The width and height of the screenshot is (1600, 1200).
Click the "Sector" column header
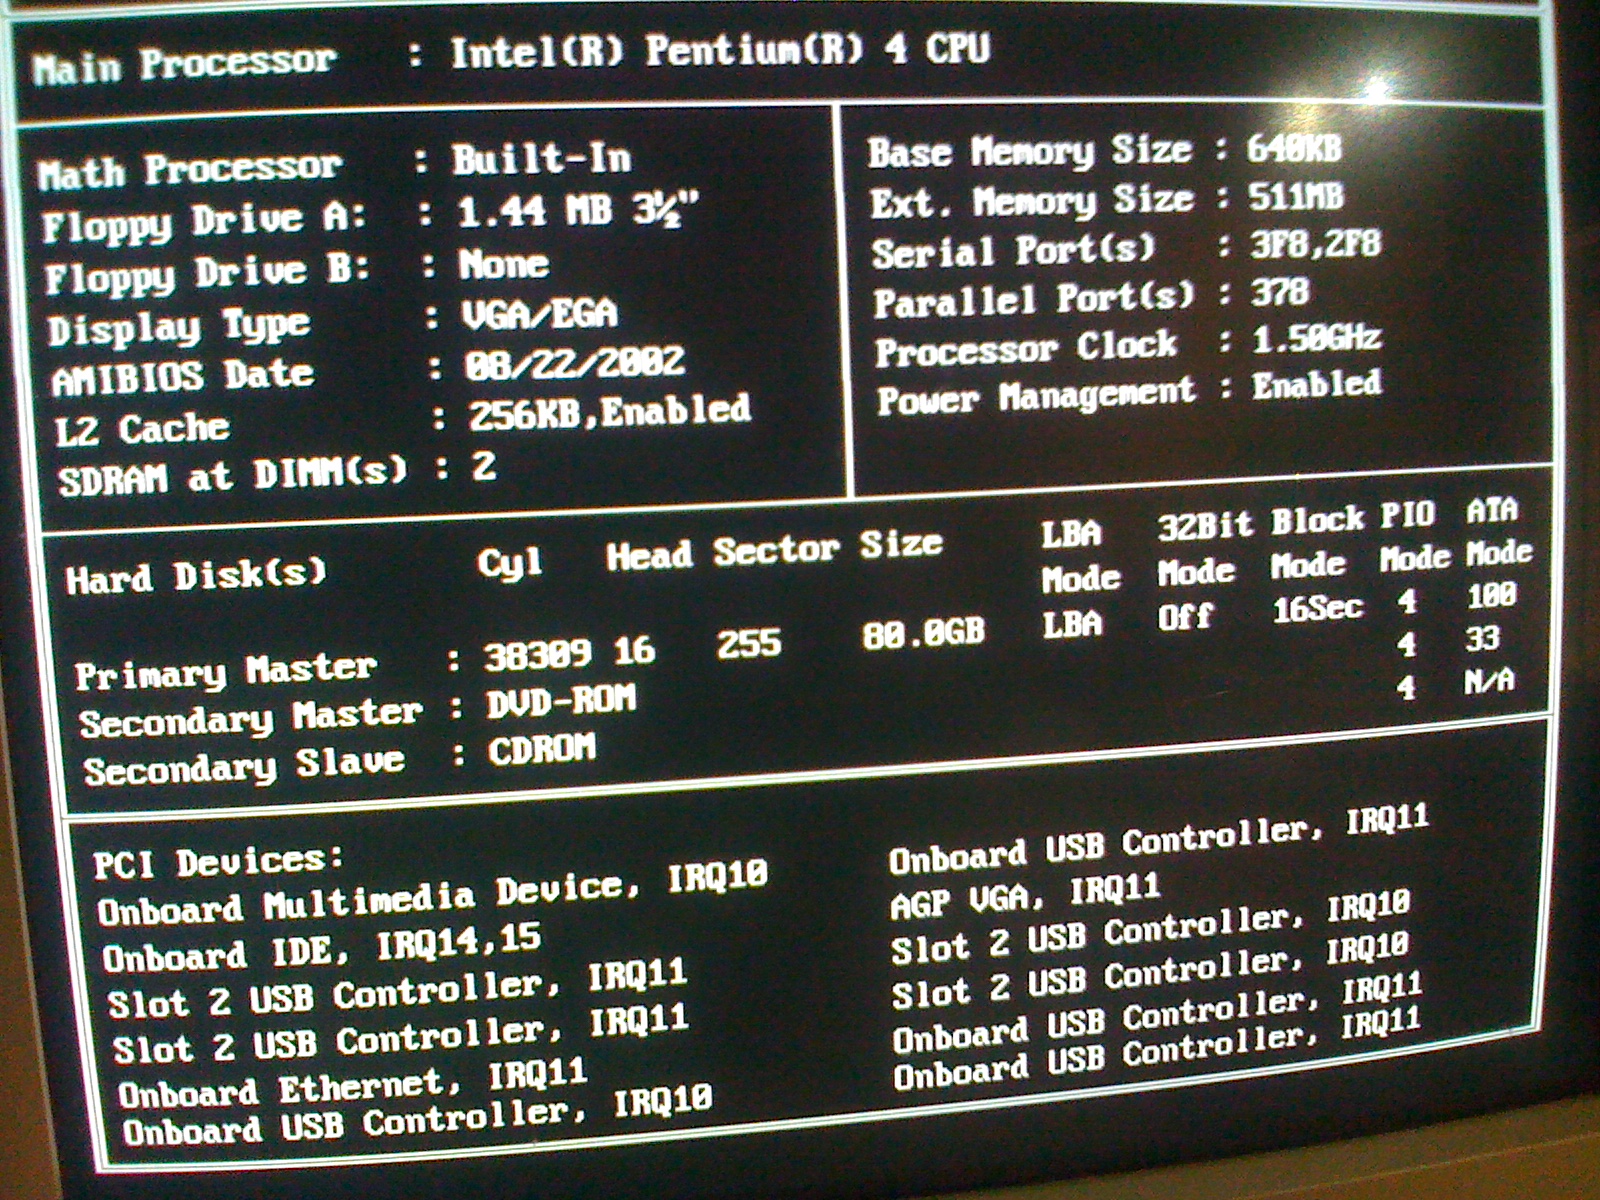pos(776,550)
